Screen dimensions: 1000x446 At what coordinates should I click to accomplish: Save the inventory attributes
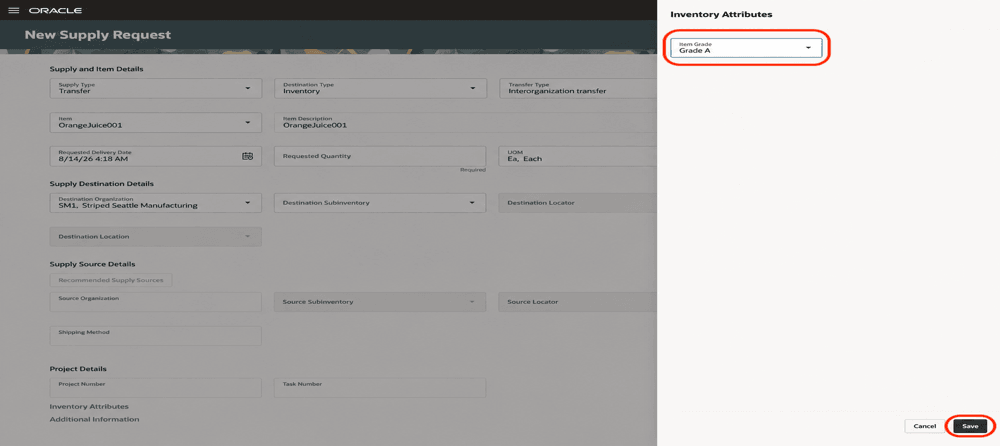[970, 426]
